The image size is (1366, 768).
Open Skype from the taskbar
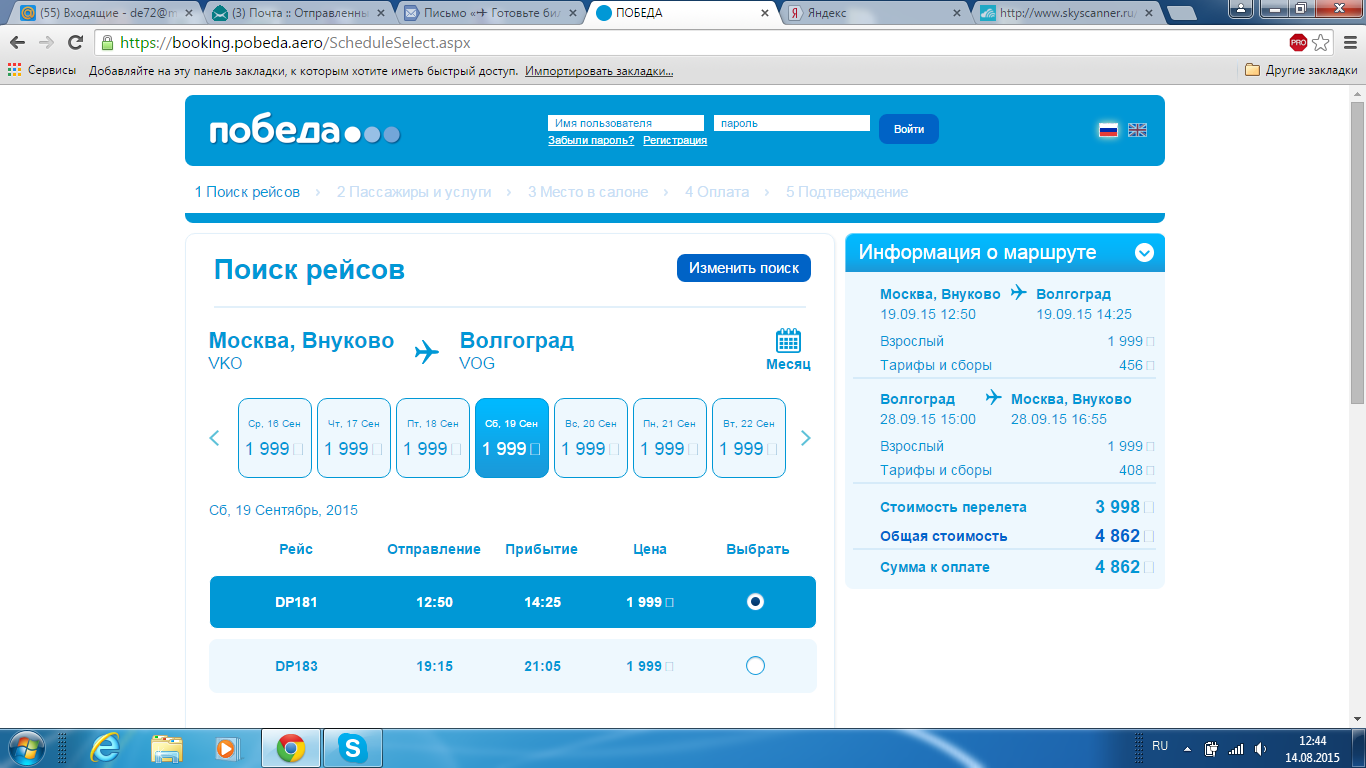click(x=352, y=748)
